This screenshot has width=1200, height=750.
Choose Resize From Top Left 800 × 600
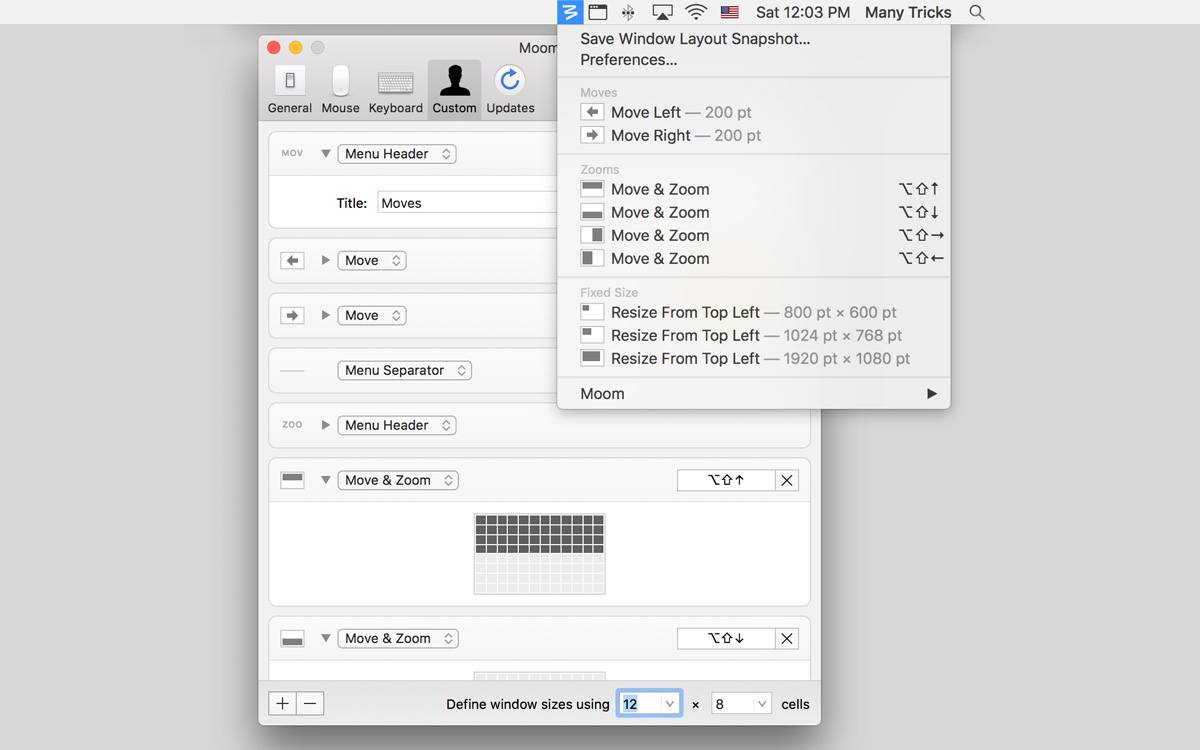(753, 312)
